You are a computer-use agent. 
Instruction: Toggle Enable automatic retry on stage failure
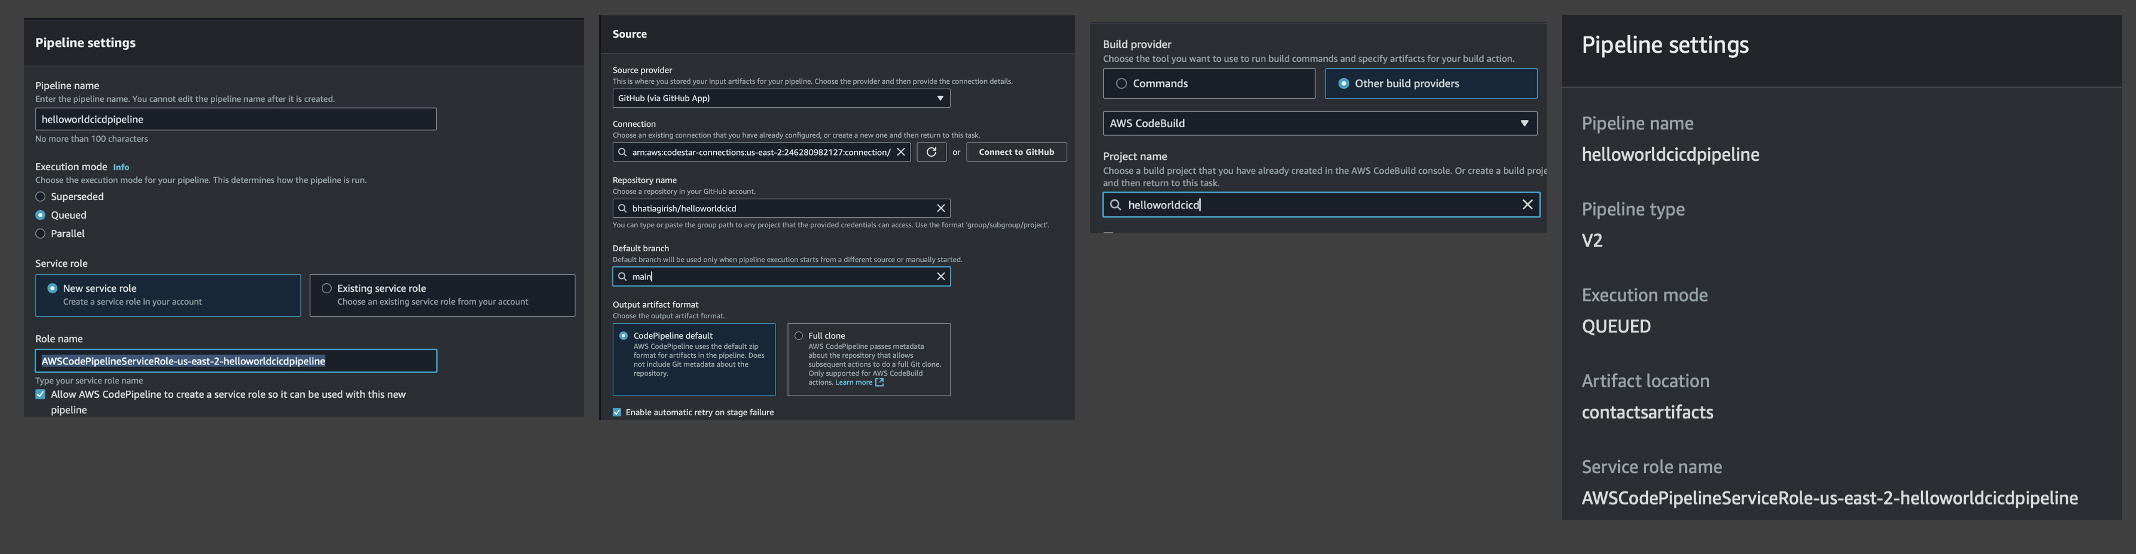[617, 412]
